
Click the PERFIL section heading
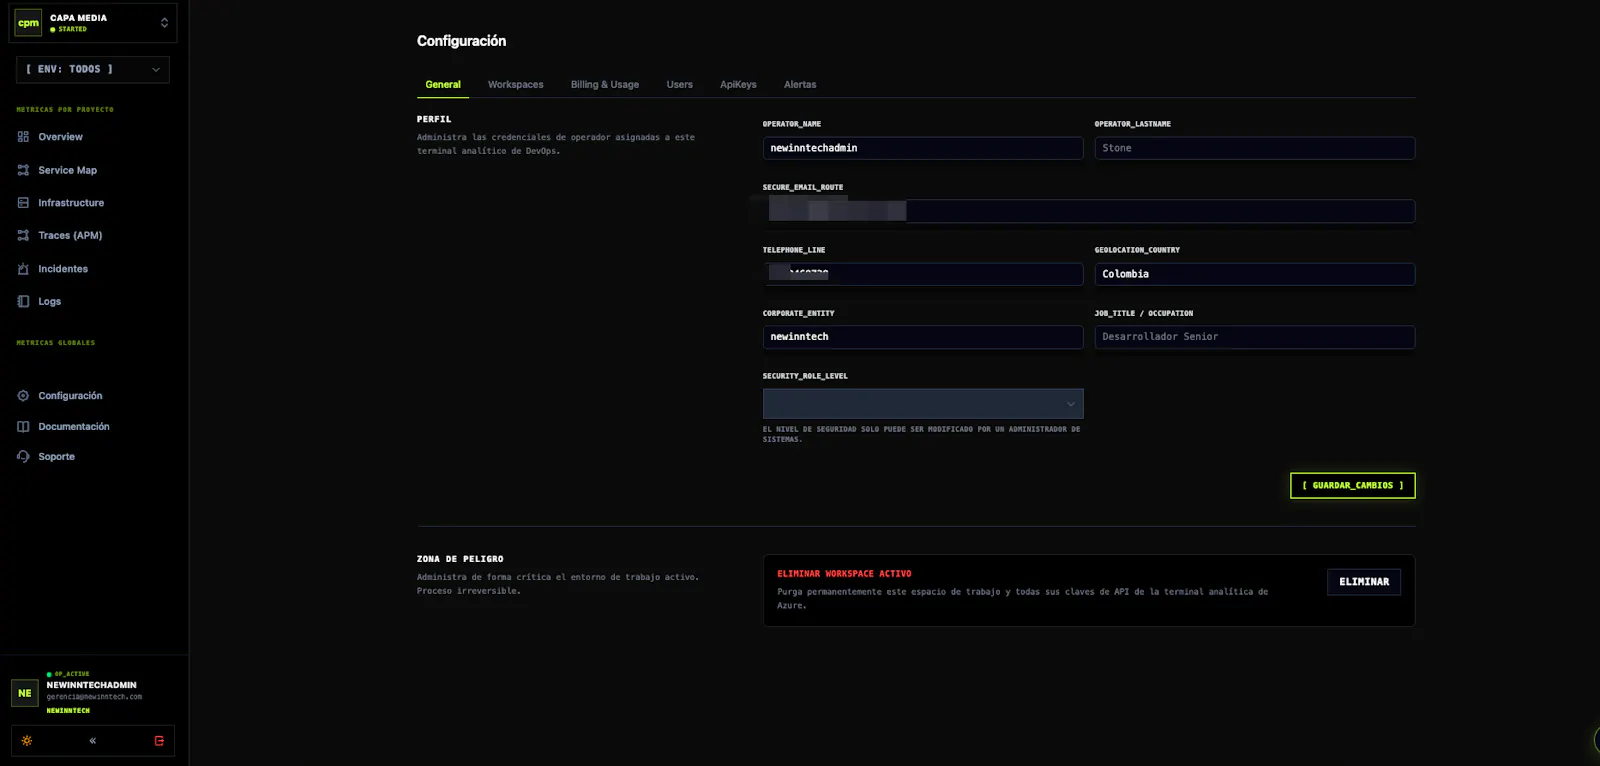pos(434,119)
